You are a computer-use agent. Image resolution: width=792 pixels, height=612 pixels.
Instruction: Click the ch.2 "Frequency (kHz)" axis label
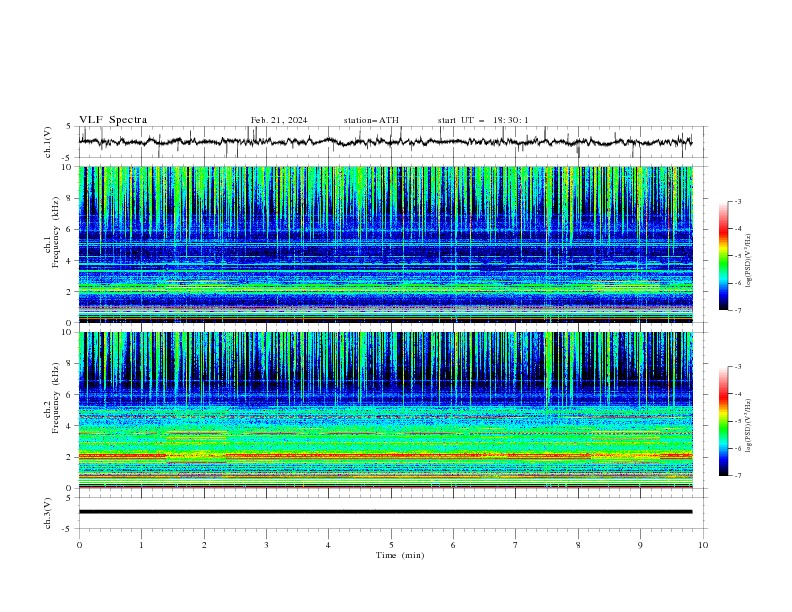click(56, 397)
